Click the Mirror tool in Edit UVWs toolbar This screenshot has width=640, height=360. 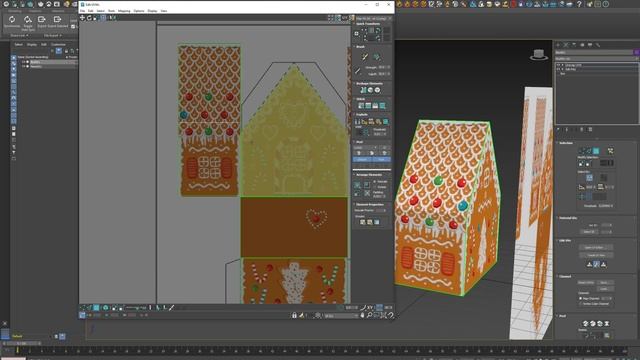pos(111,18)
